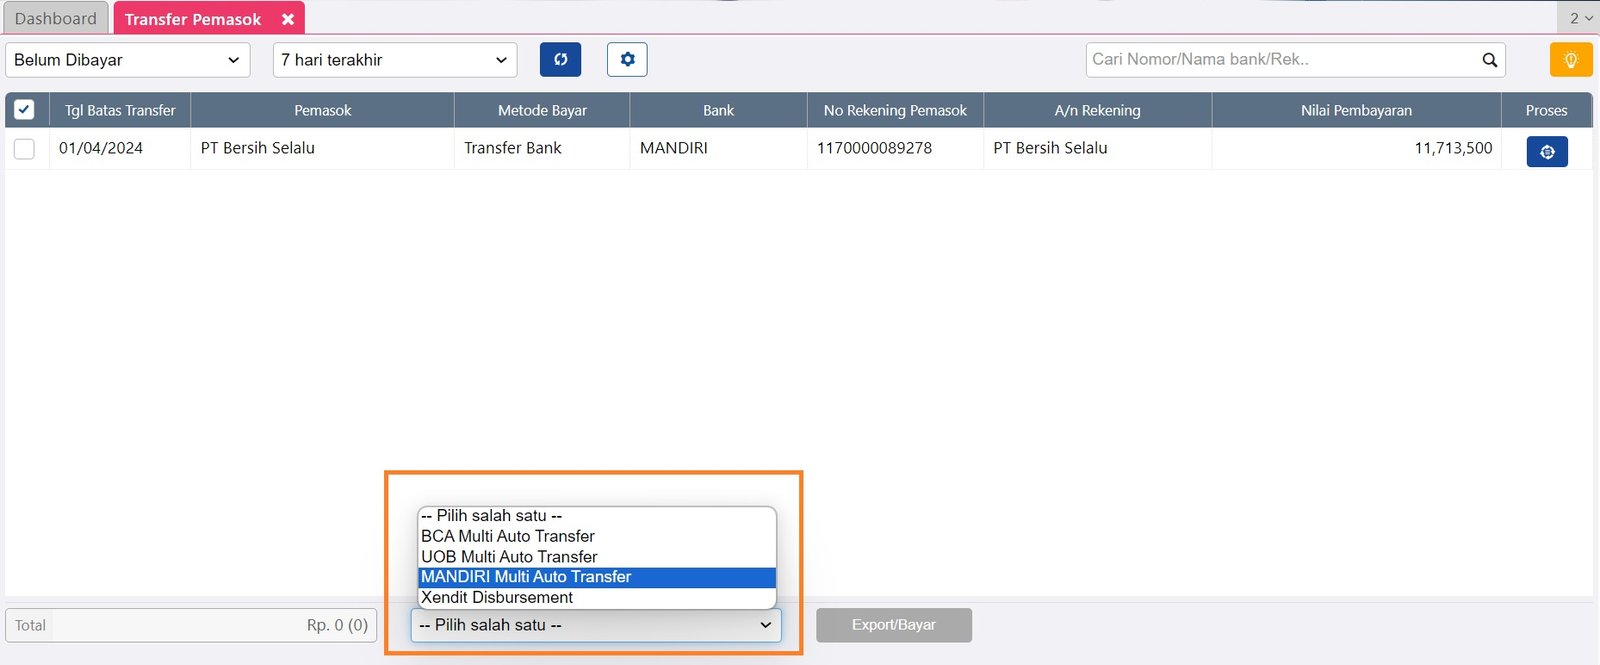Click the blue refresh icon button

560,60
